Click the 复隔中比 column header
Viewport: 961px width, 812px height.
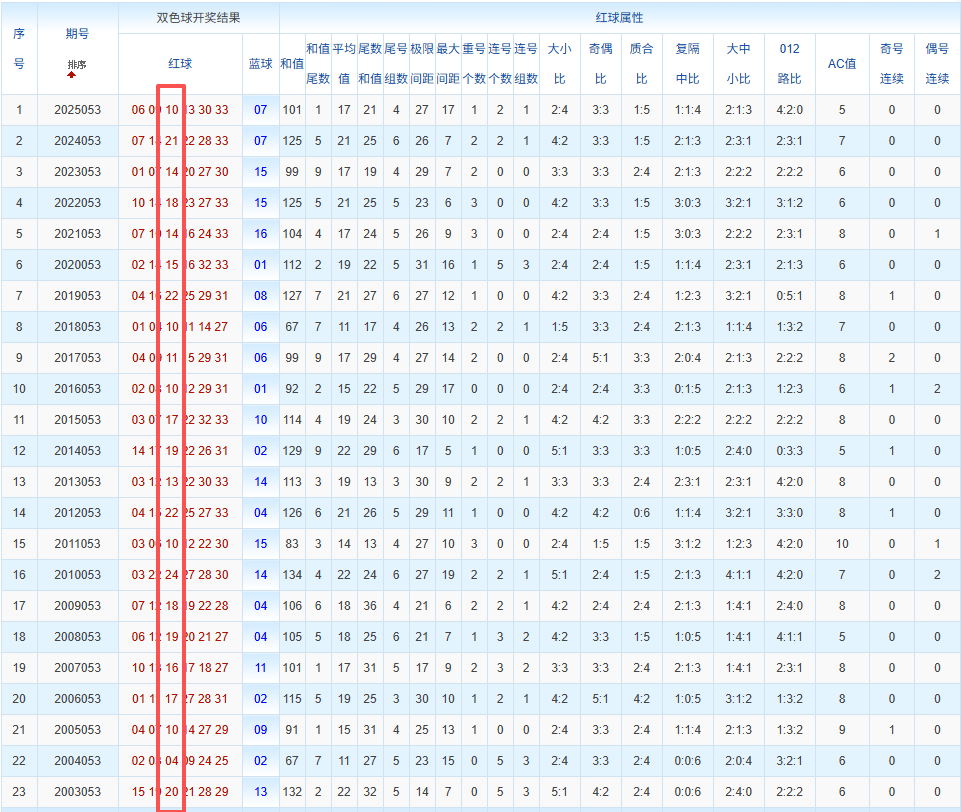click(688, 64)
